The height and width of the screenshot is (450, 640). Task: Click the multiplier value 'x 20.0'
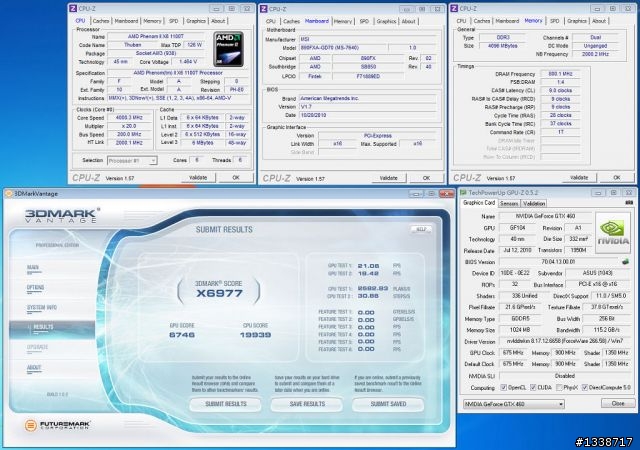tap(129, 126)
